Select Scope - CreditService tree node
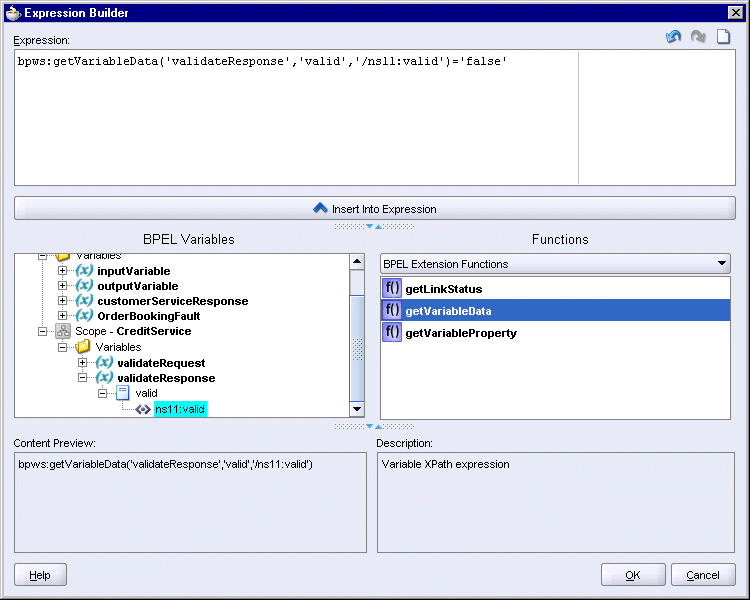The image size is (750, 600). click(x=133, y=331)
